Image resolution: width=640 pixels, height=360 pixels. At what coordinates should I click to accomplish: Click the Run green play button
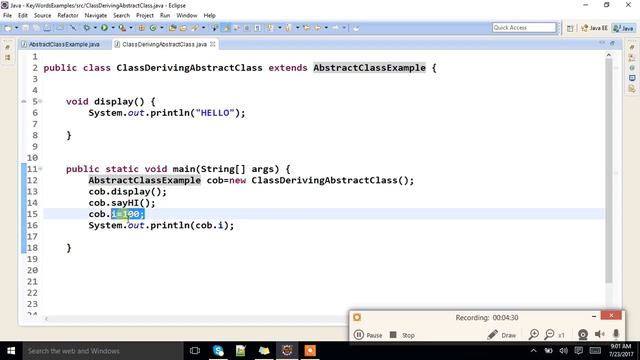tap(104, 28)
